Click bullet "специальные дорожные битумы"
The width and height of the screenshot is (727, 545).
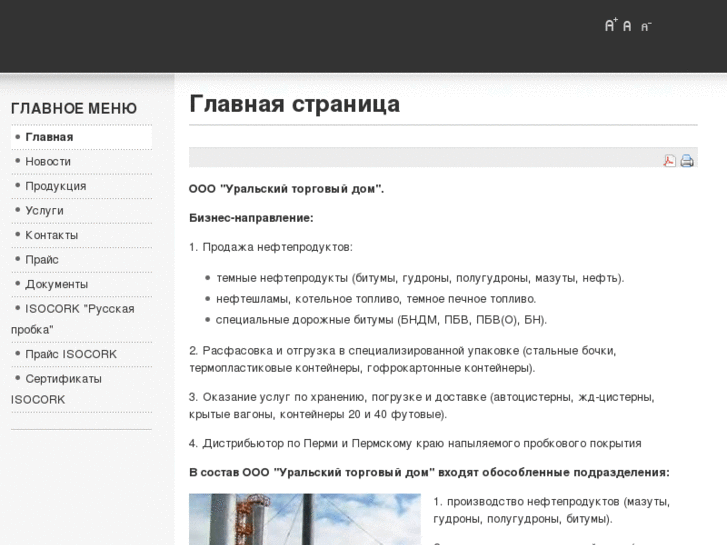click(381, 320)
